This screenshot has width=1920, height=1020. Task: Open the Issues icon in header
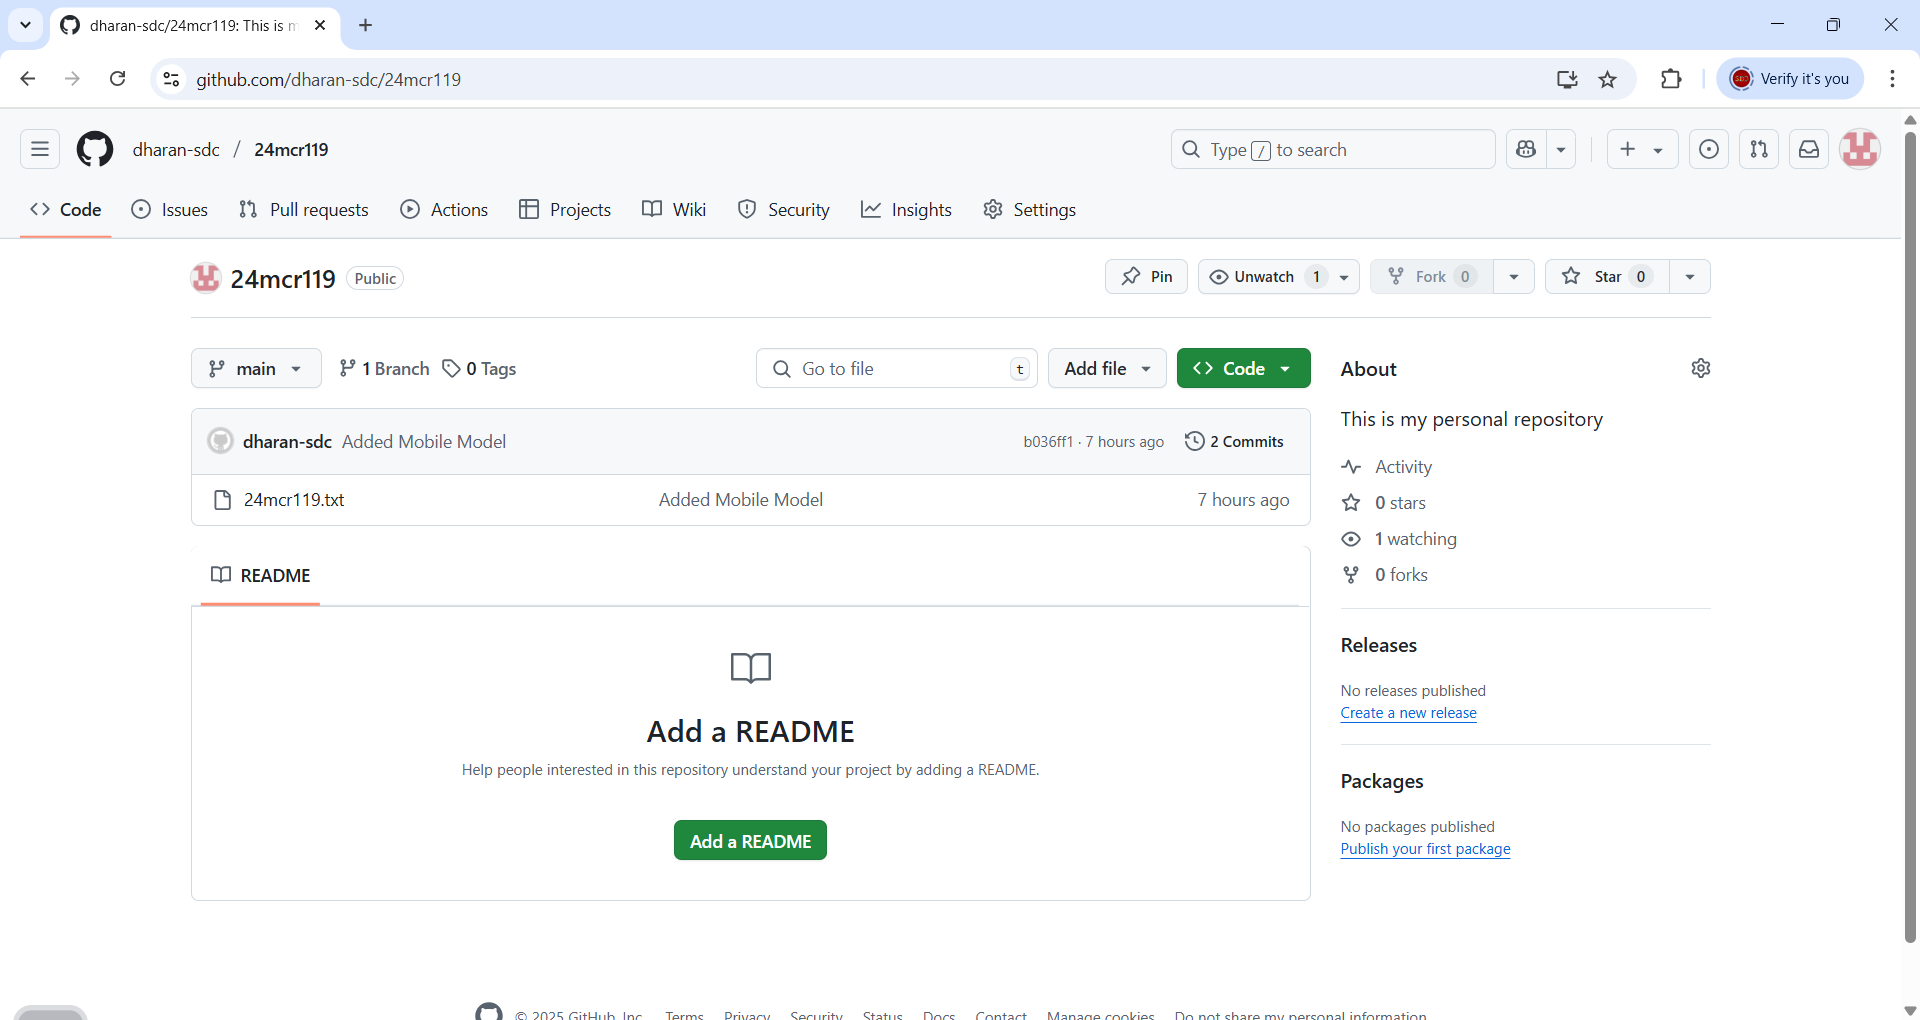pyautogui.click(x=1709, y=149)
